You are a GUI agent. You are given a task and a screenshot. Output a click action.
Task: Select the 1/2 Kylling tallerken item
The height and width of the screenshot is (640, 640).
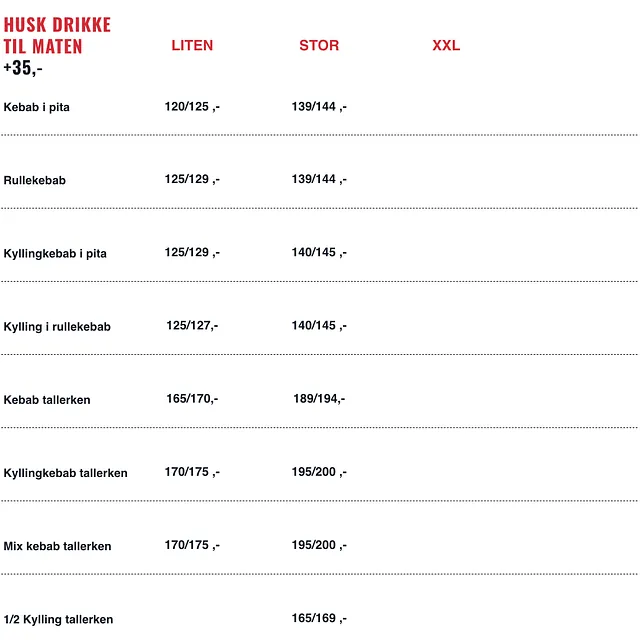(58, 620)
